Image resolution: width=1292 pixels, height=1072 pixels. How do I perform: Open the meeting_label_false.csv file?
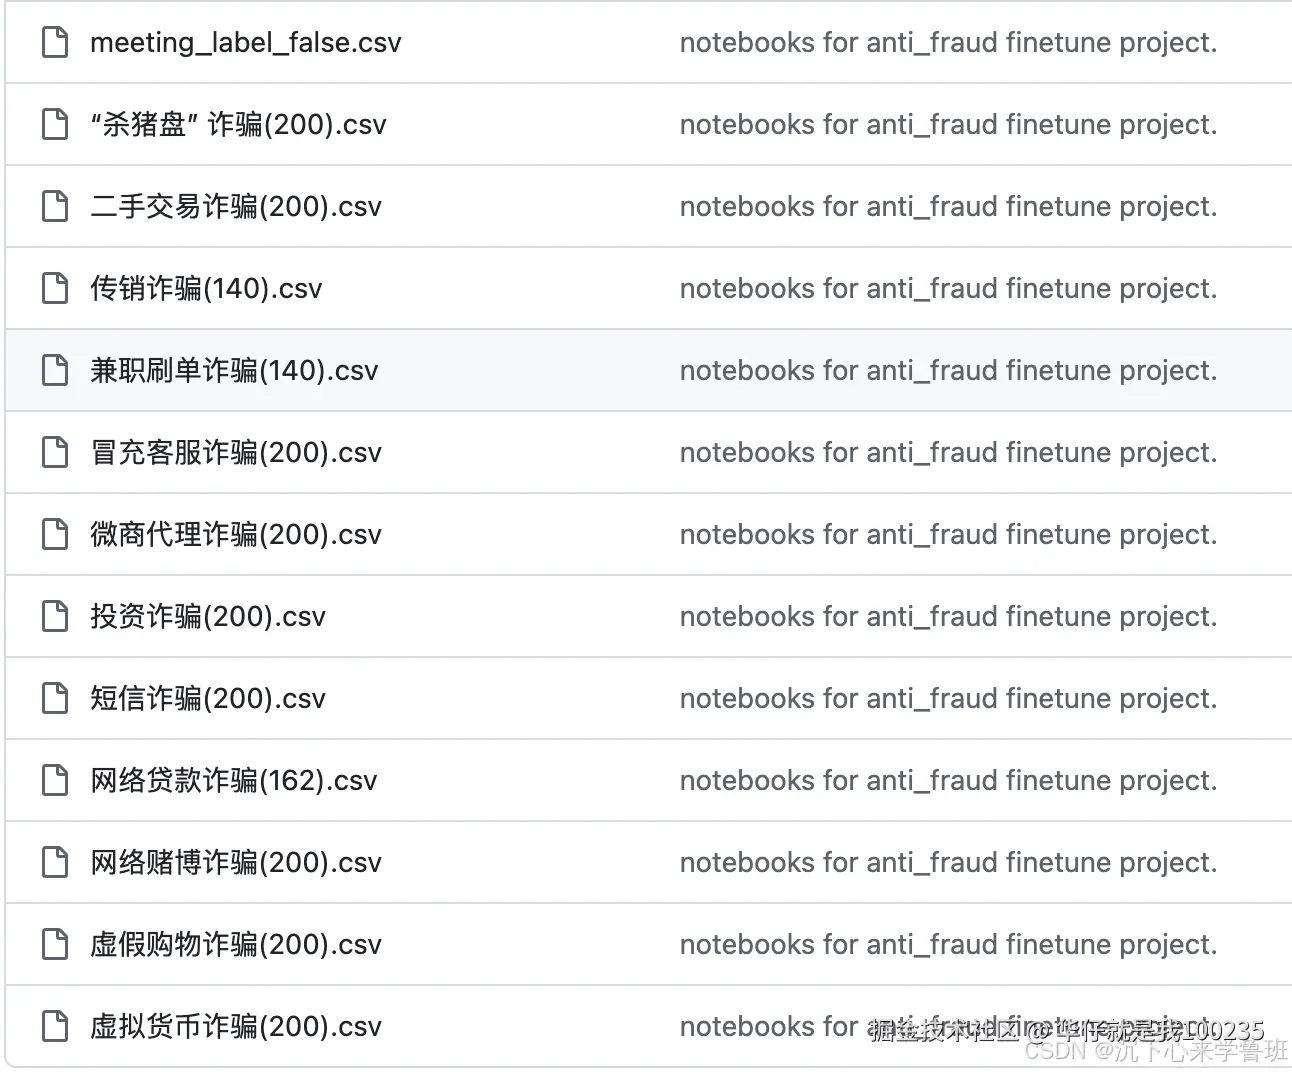click(246, 43)
